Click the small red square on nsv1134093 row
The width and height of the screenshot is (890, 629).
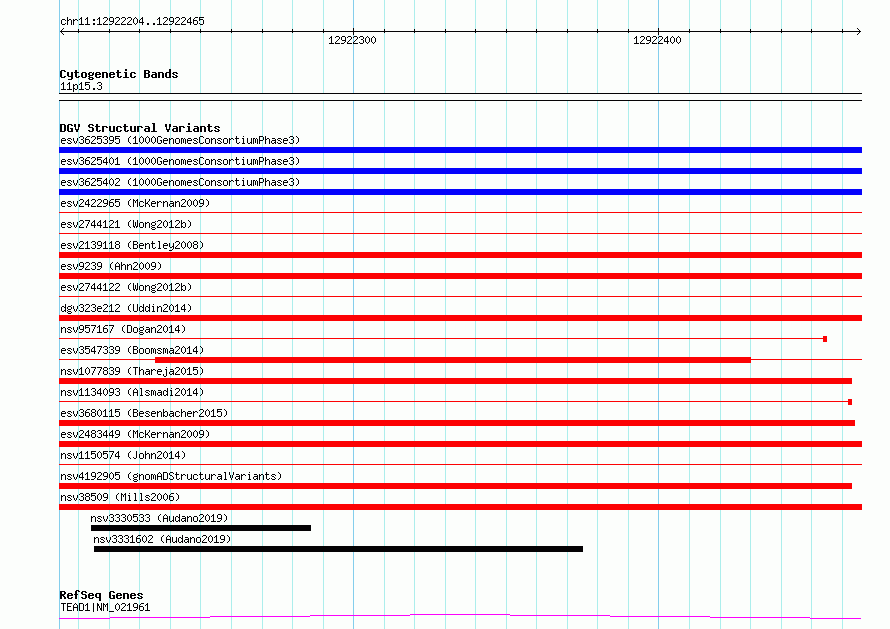point(850,402)
